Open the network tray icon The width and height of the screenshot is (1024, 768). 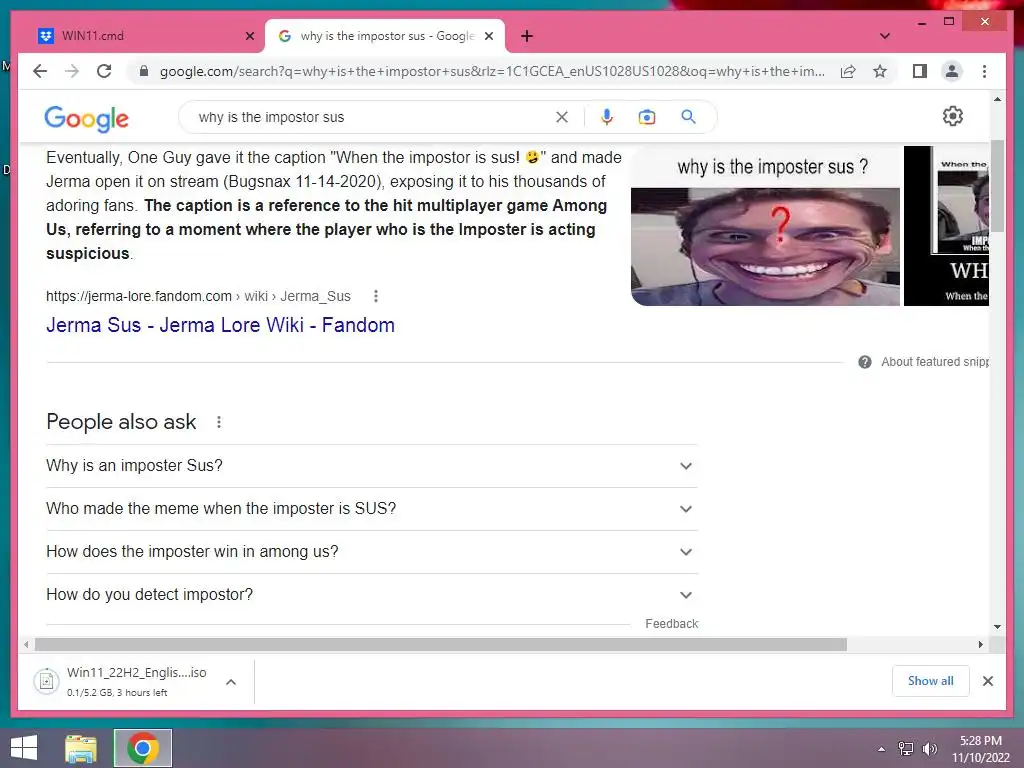[906, 749]
